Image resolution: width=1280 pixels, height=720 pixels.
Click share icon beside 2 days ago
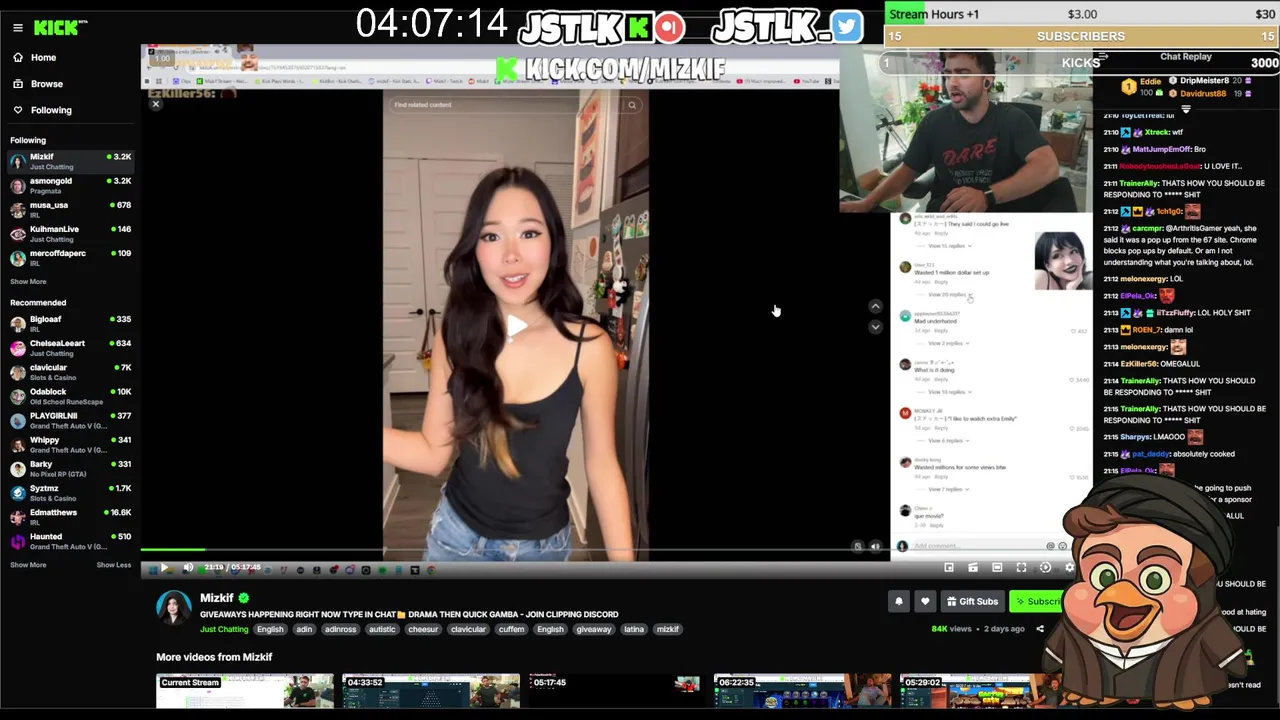click(1040, 629)
